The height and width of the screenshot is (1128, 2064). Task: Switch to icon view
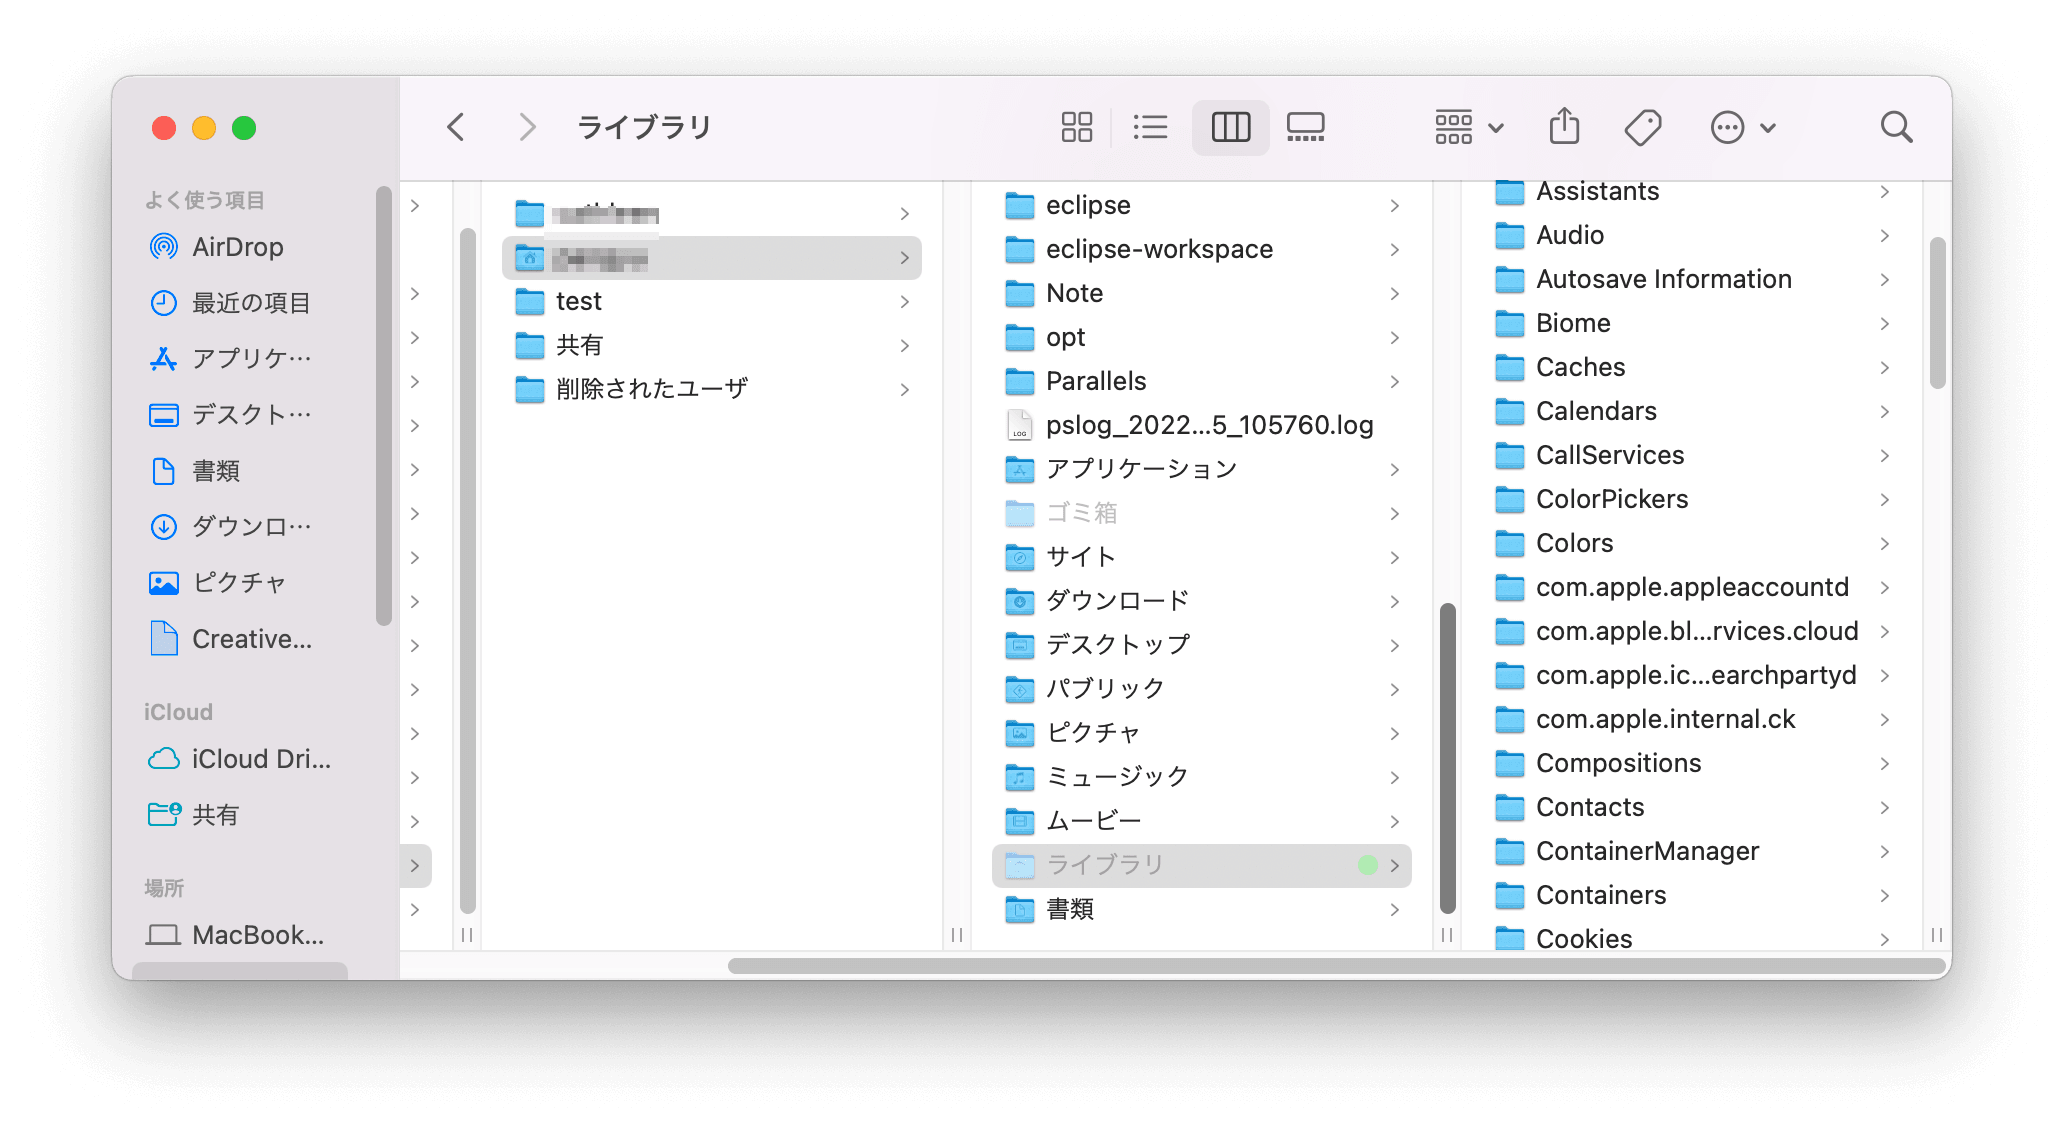[1076, 127]
